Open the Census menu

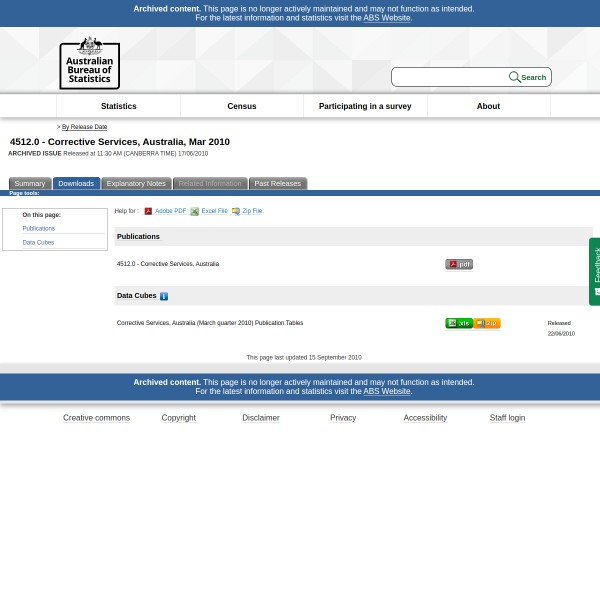tap(241, 106)
